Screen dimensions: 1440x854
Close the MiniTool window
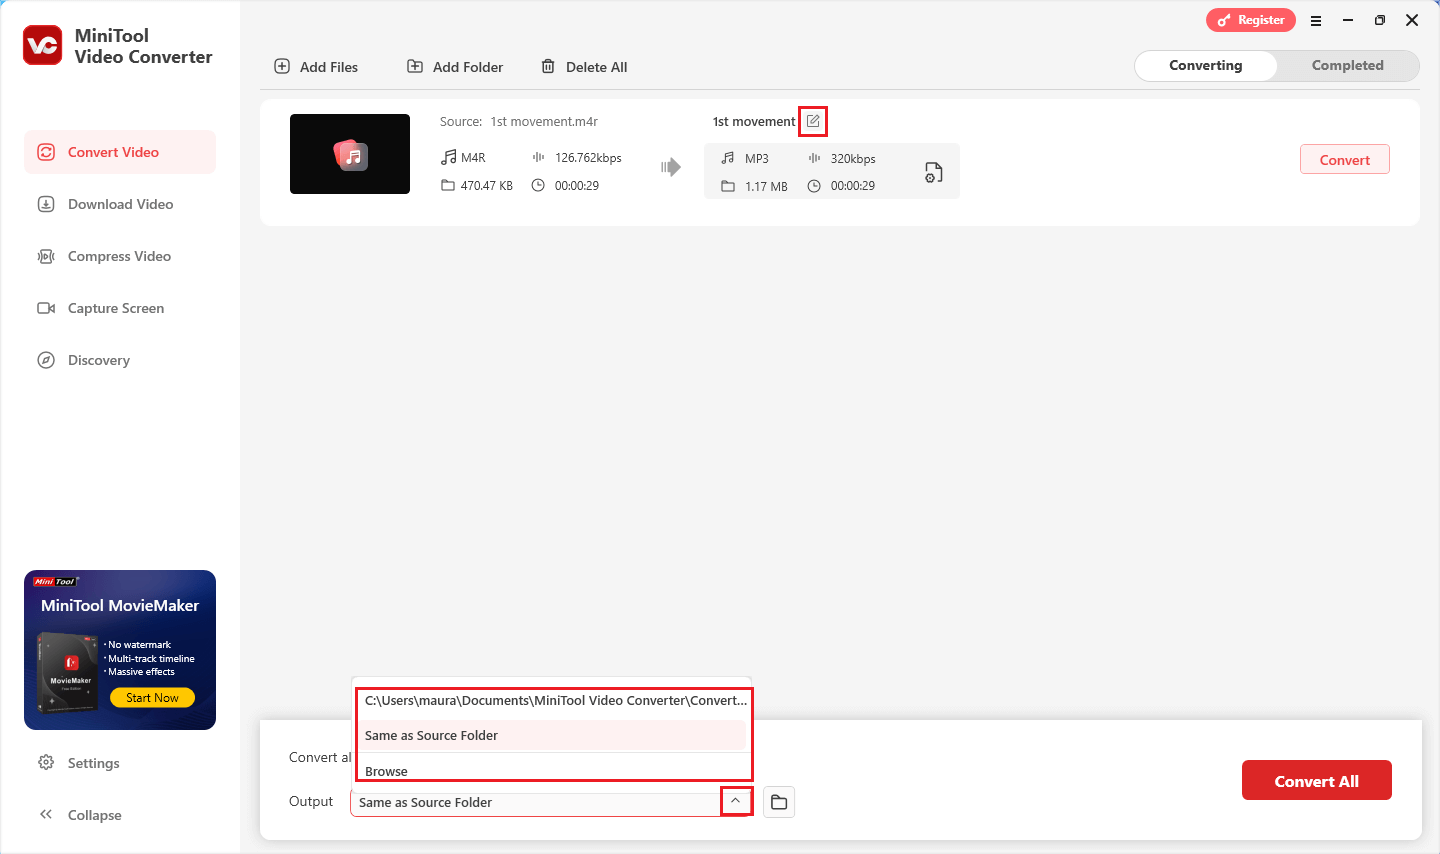[x=1412, y=20]
